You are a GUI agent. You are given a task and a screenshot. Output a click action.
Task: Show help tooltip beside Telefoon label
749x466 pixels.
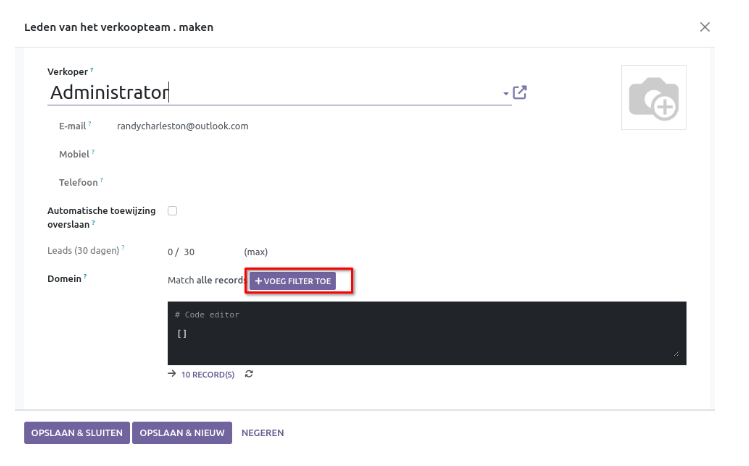point(102,180)
